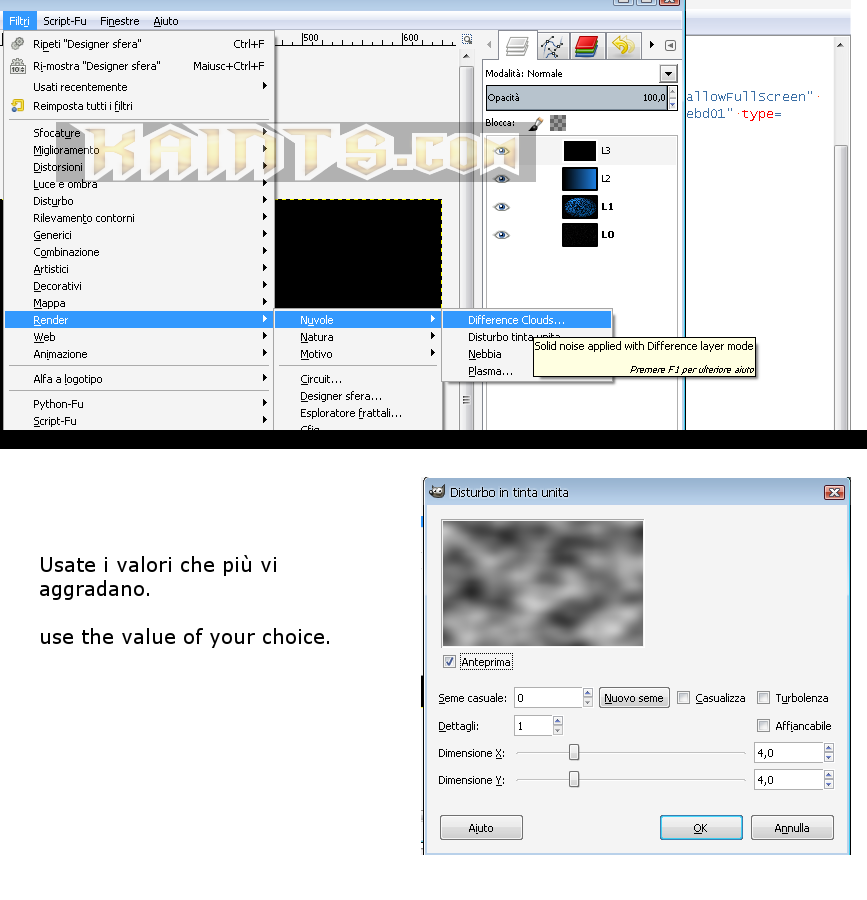Open the Finestre menu

pos(120,21)
